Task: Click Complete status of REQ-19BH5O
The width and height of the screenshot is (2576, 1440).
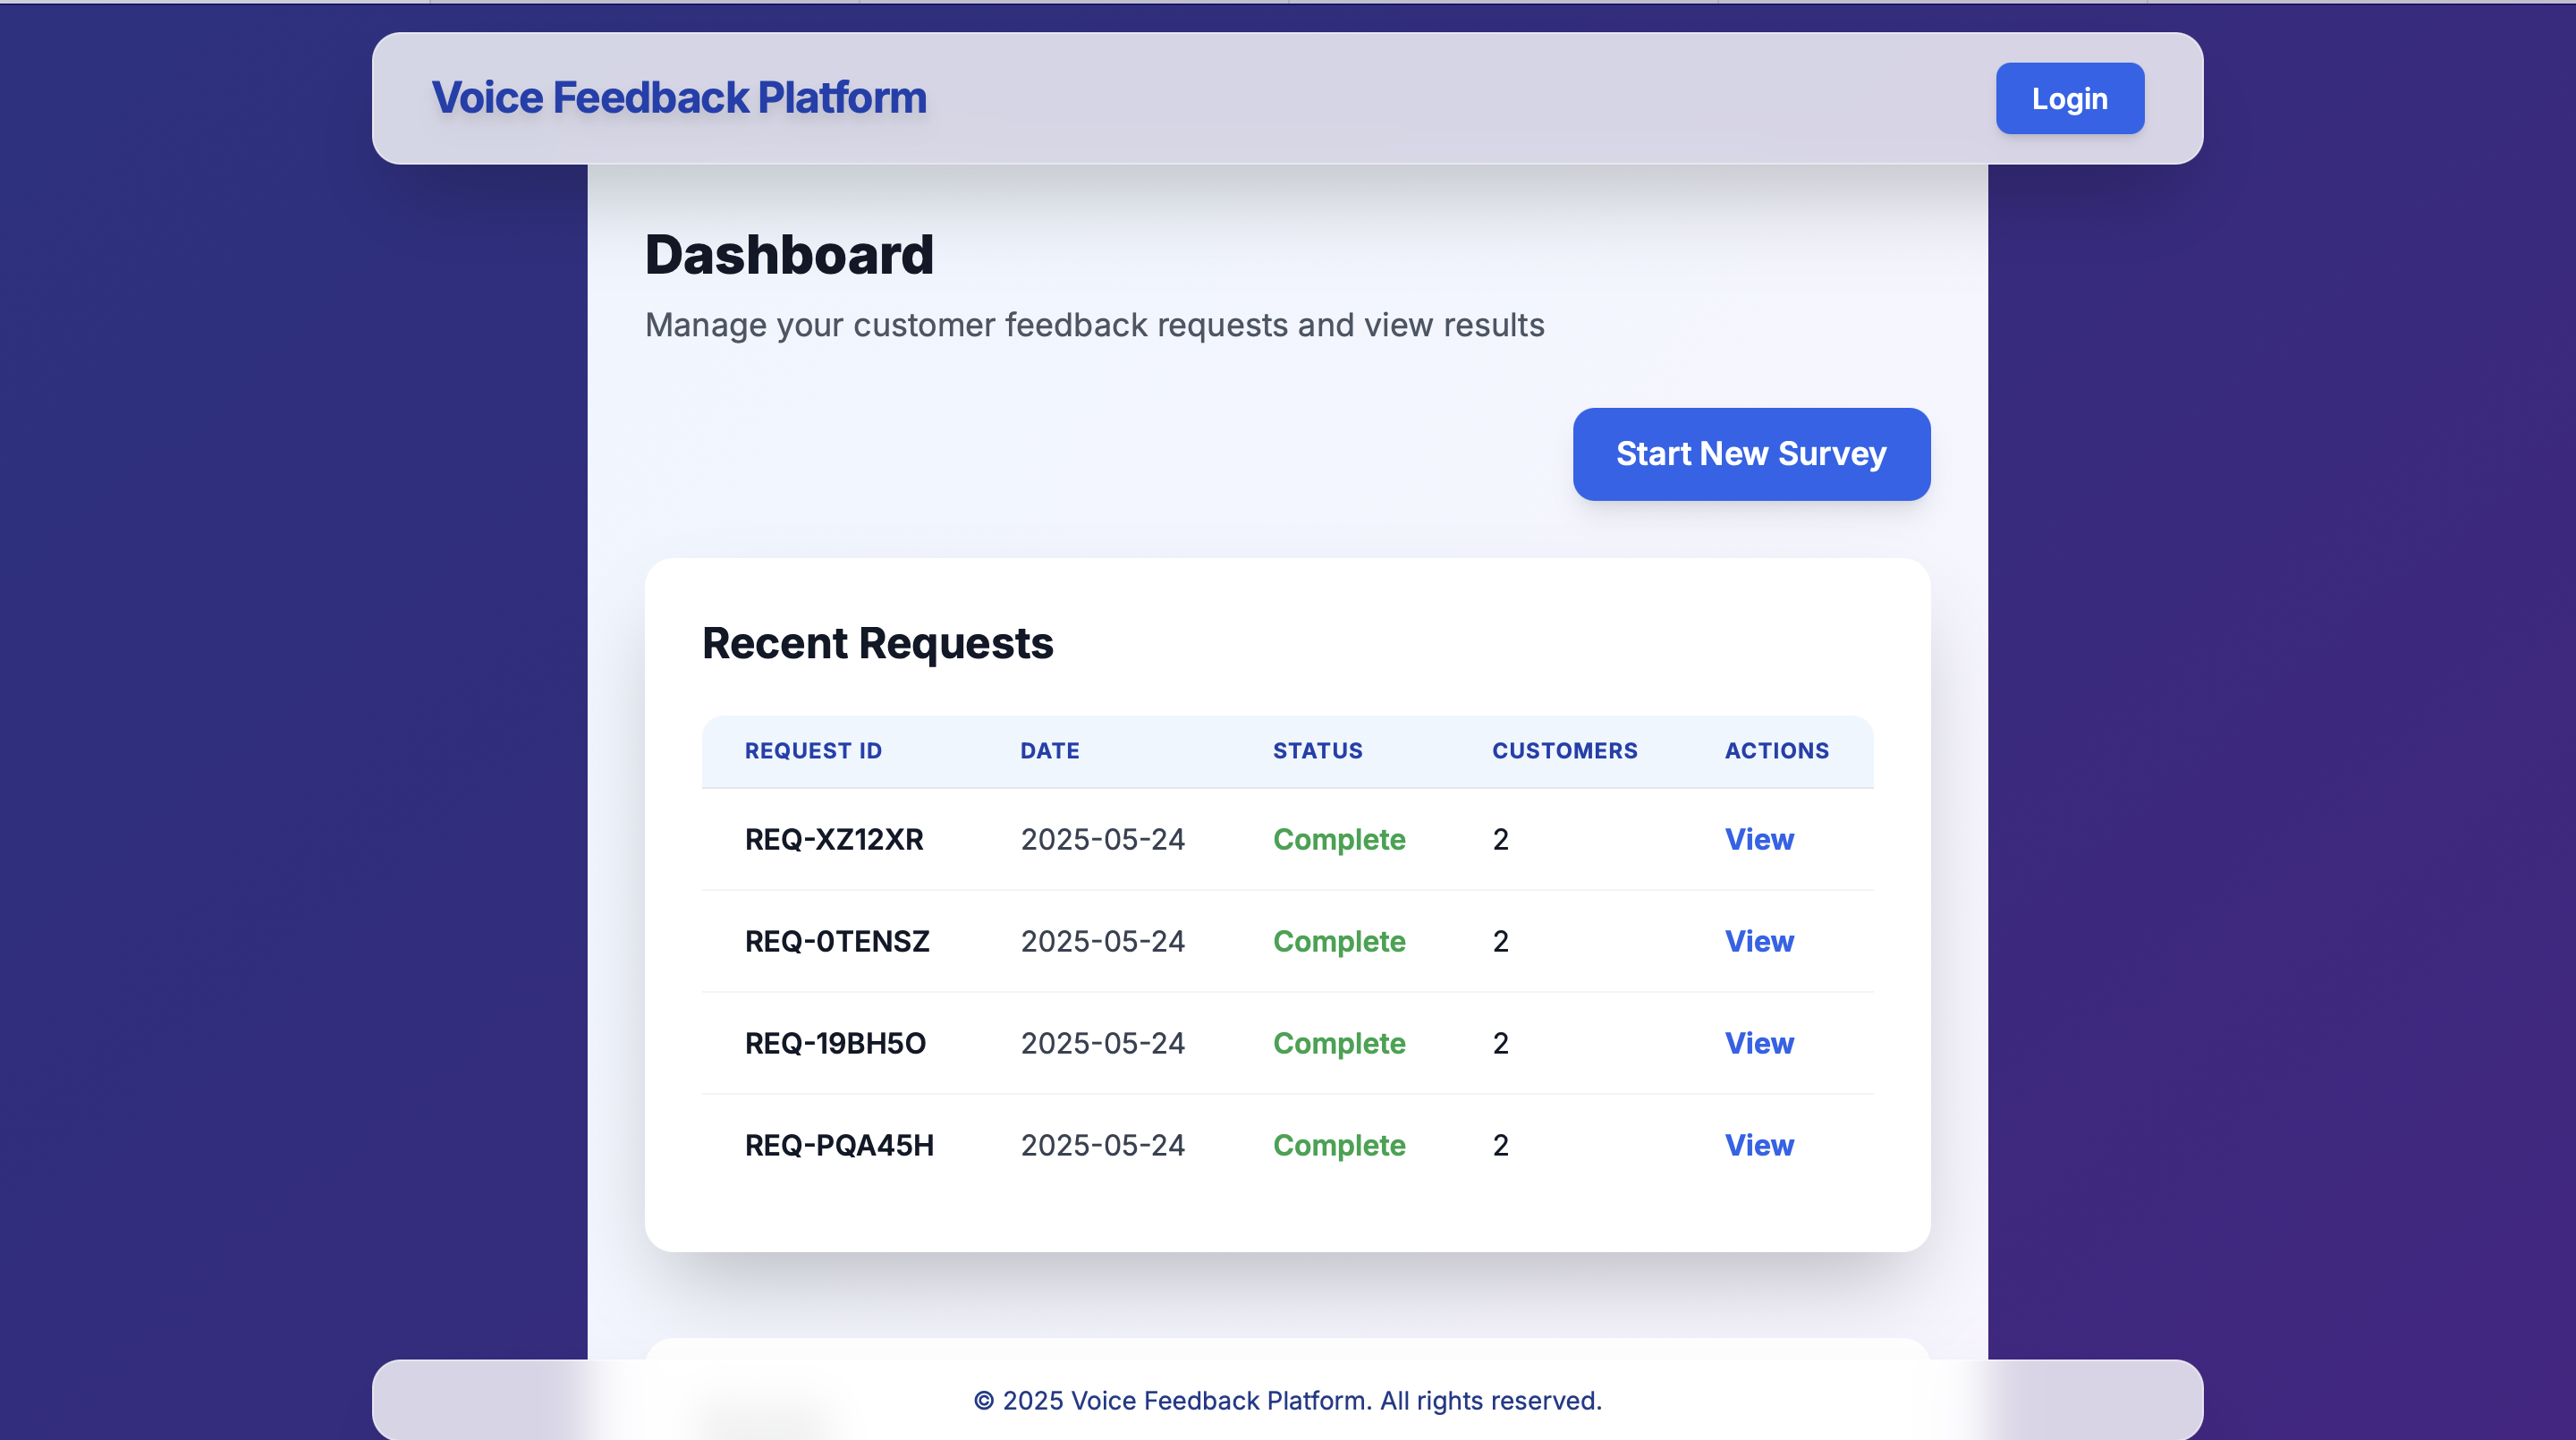Action: 1338,1043
